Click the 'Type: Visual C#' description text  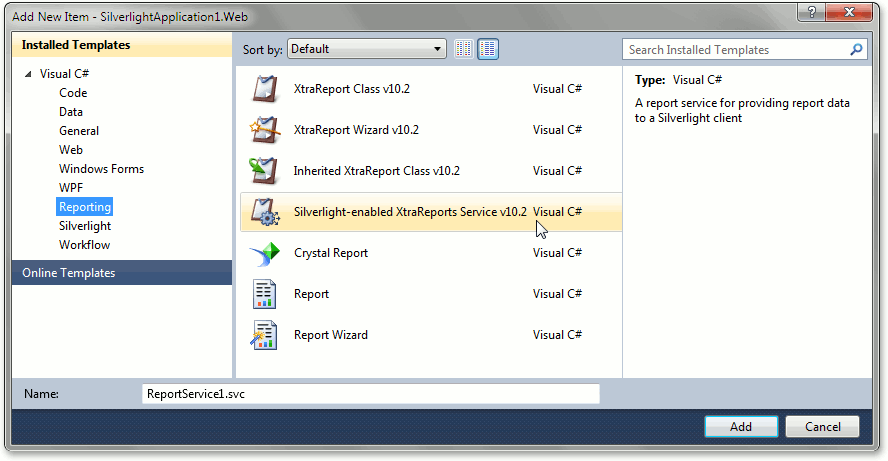tap(678, 80)
